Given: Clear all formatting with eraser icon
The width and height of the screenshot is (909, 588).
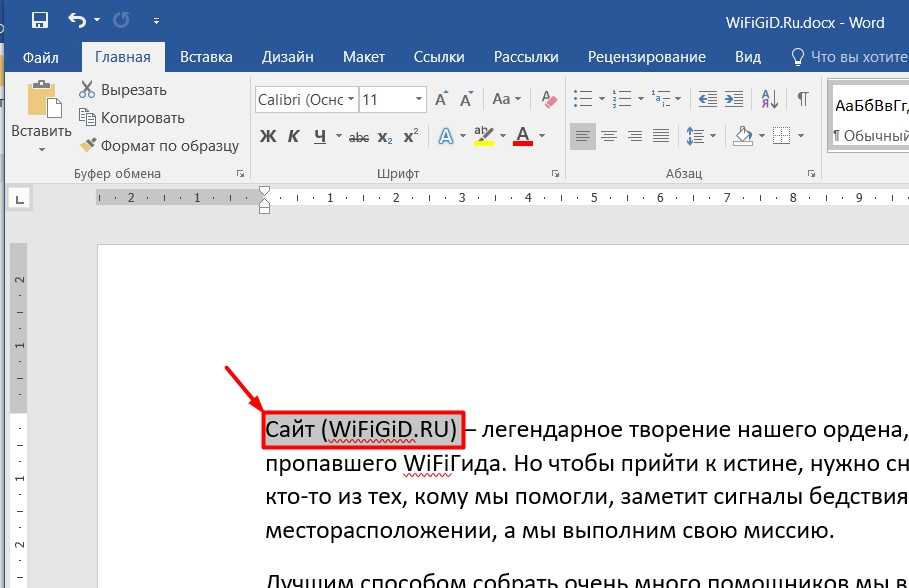Looking at the screenshot, I should point(548,99).
